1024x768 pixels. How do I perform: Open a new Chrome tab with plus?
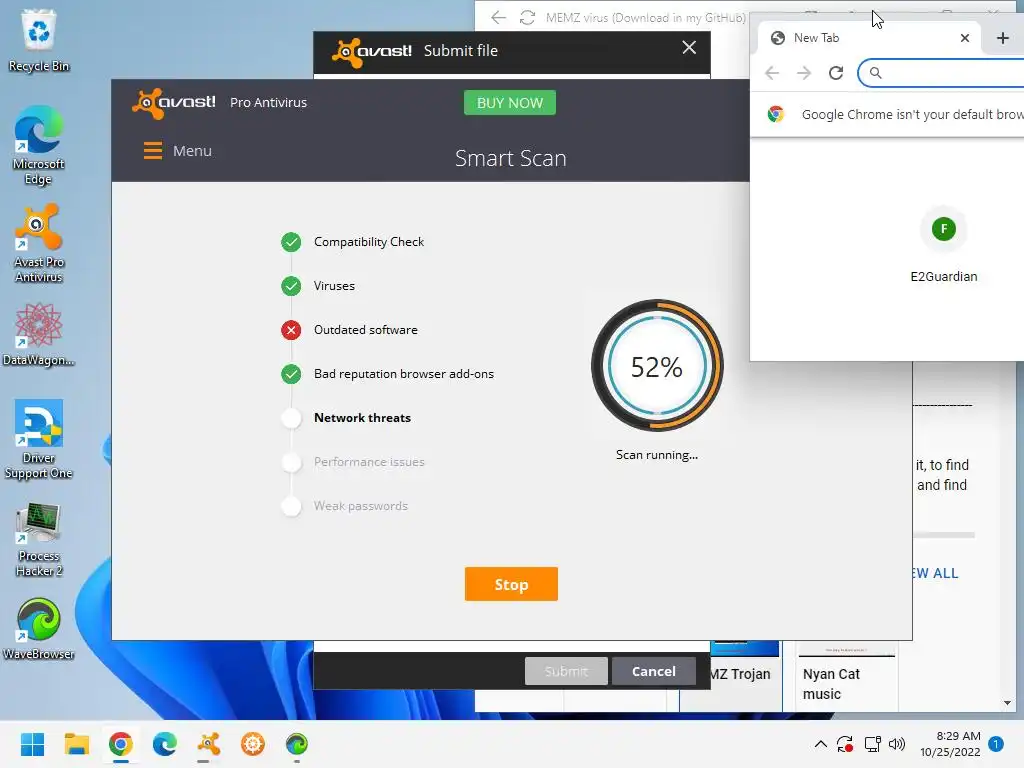click(1002, 38)
